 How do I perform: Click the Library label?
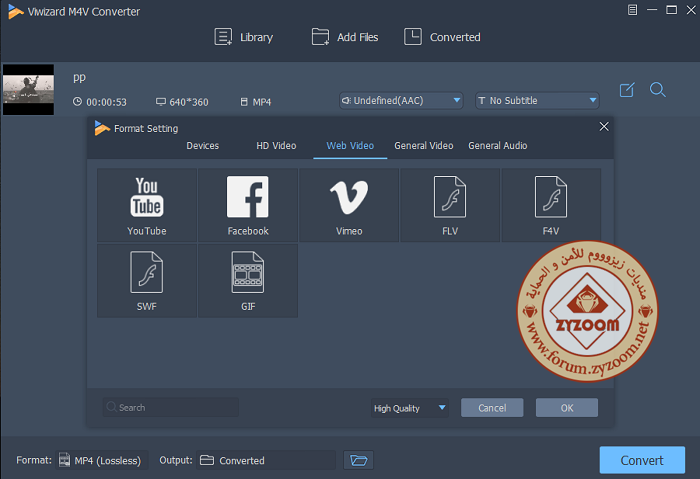(256, 37)
